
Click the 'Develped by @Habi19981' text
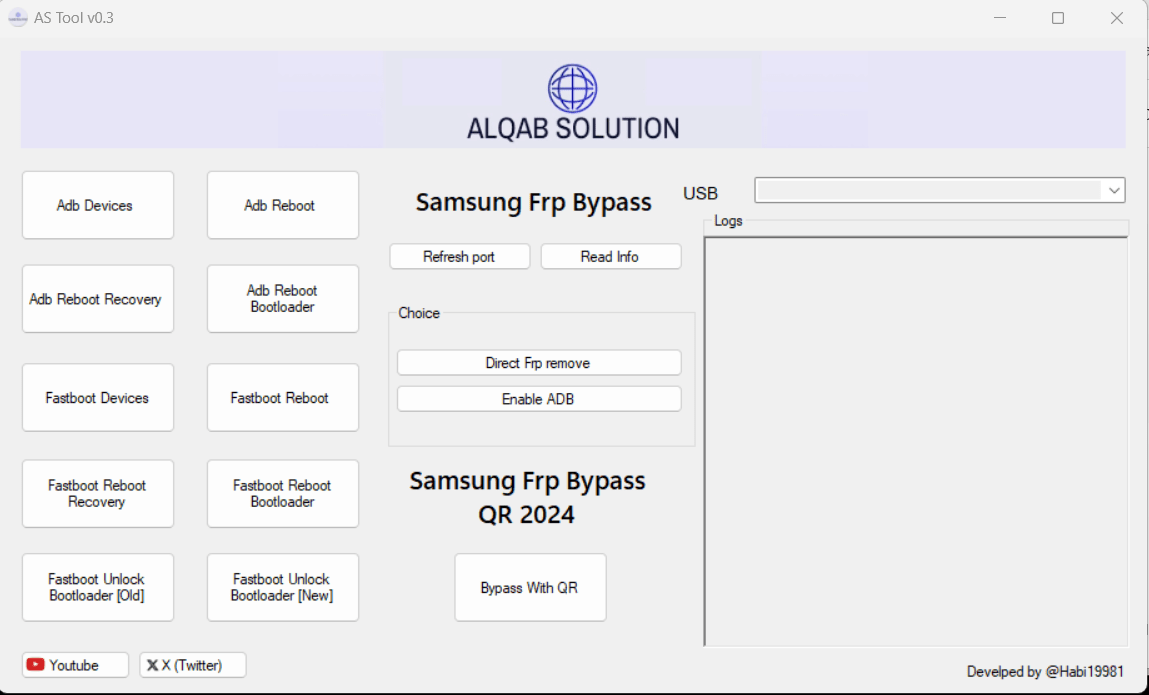click(1045, 672)
